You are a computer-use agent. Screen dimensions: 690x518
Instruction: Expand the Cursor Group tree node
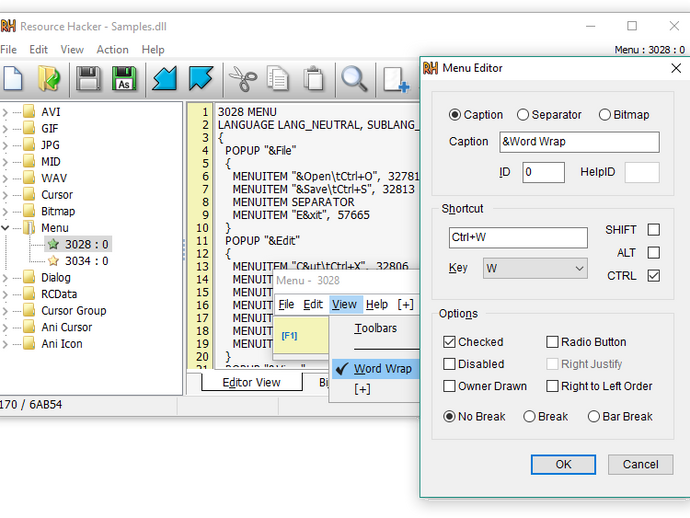tap(5, 311)
